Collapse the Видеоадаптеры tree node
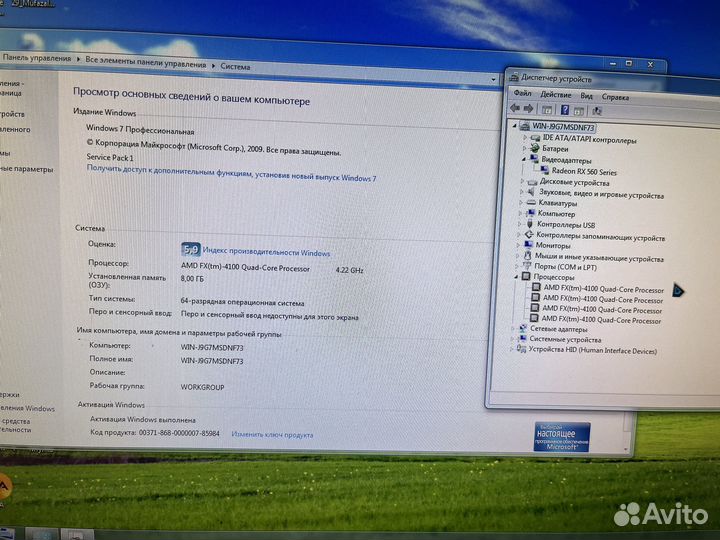720x540 pixels. (523, 159)
